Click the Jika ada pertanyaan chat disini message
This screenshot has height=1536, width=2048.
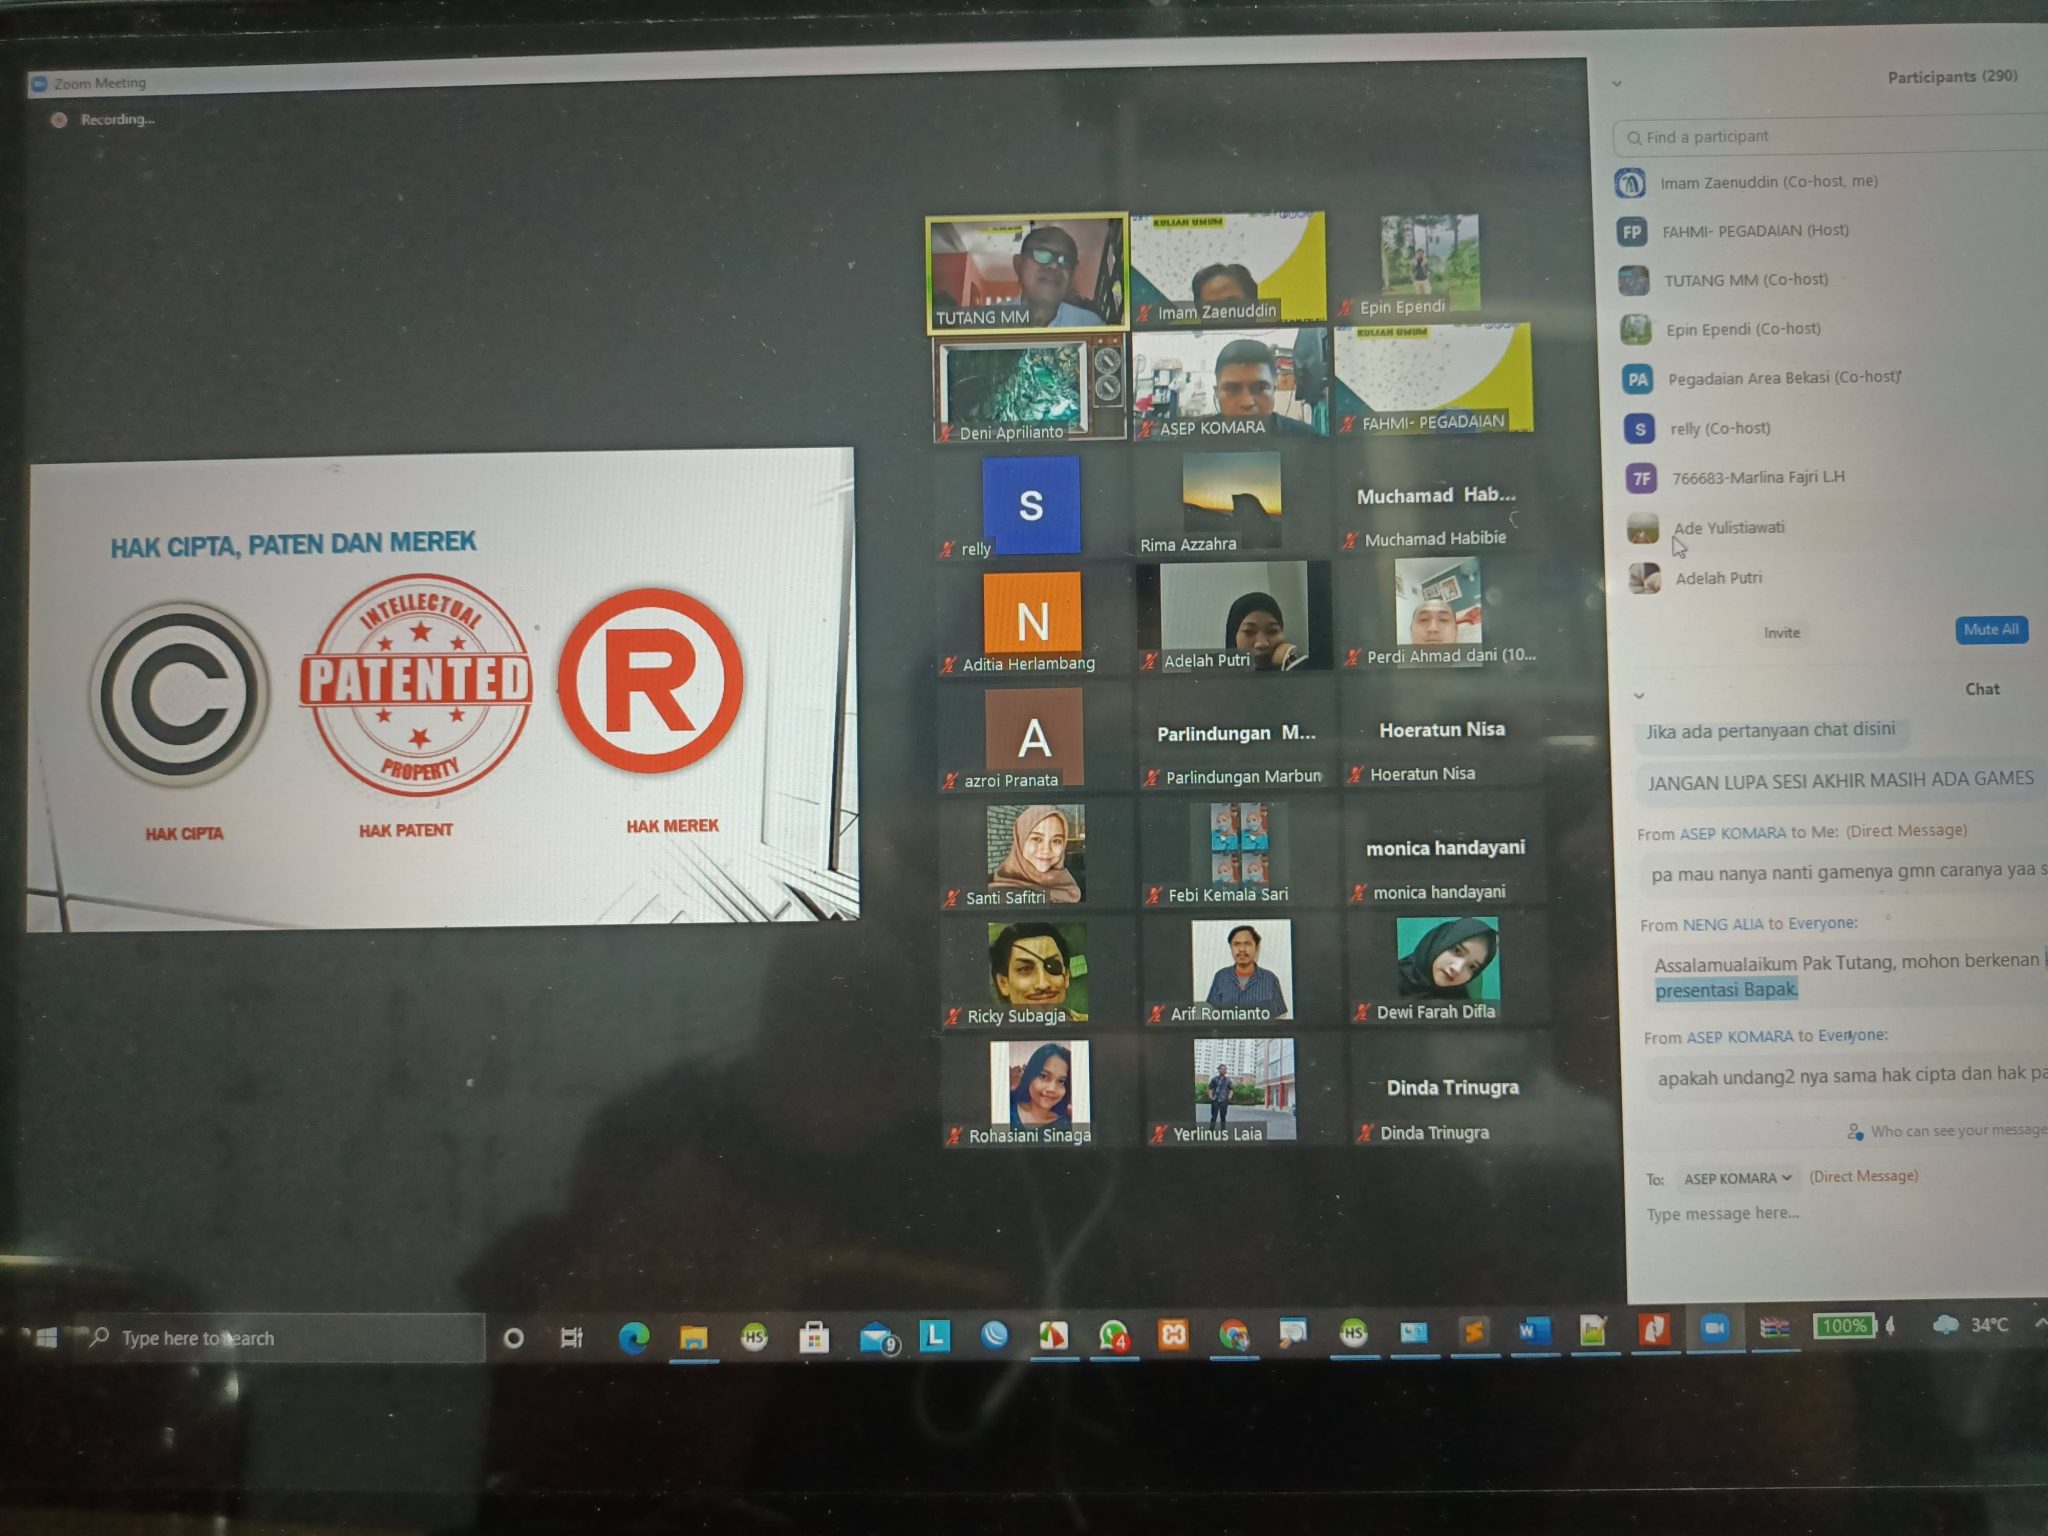click(1770, 731)
